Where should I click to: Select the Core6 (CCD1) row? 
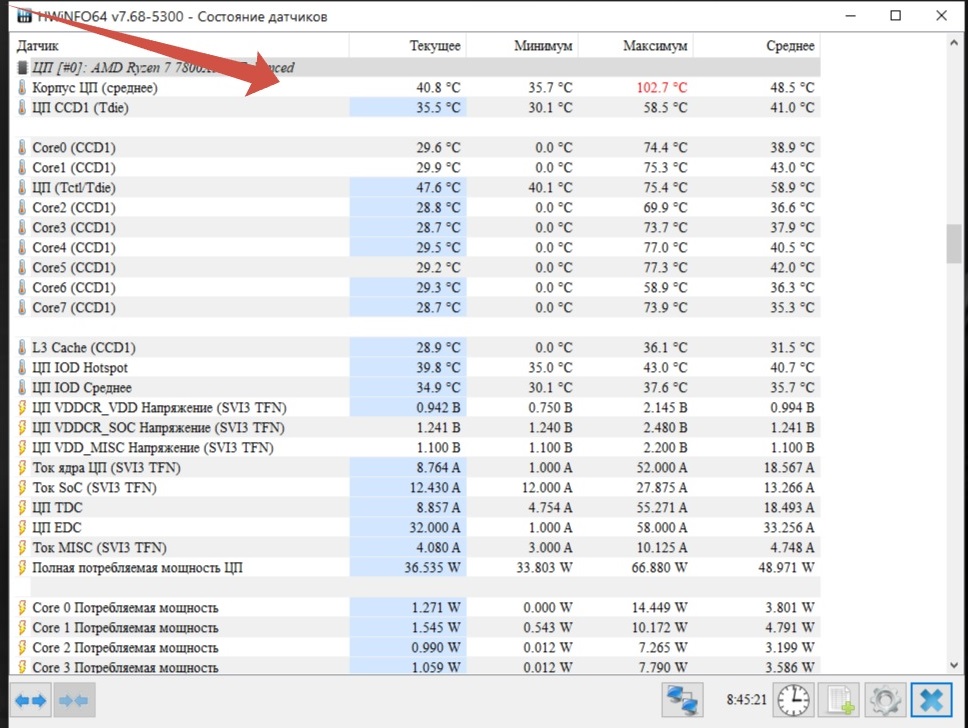pos(417,287)
